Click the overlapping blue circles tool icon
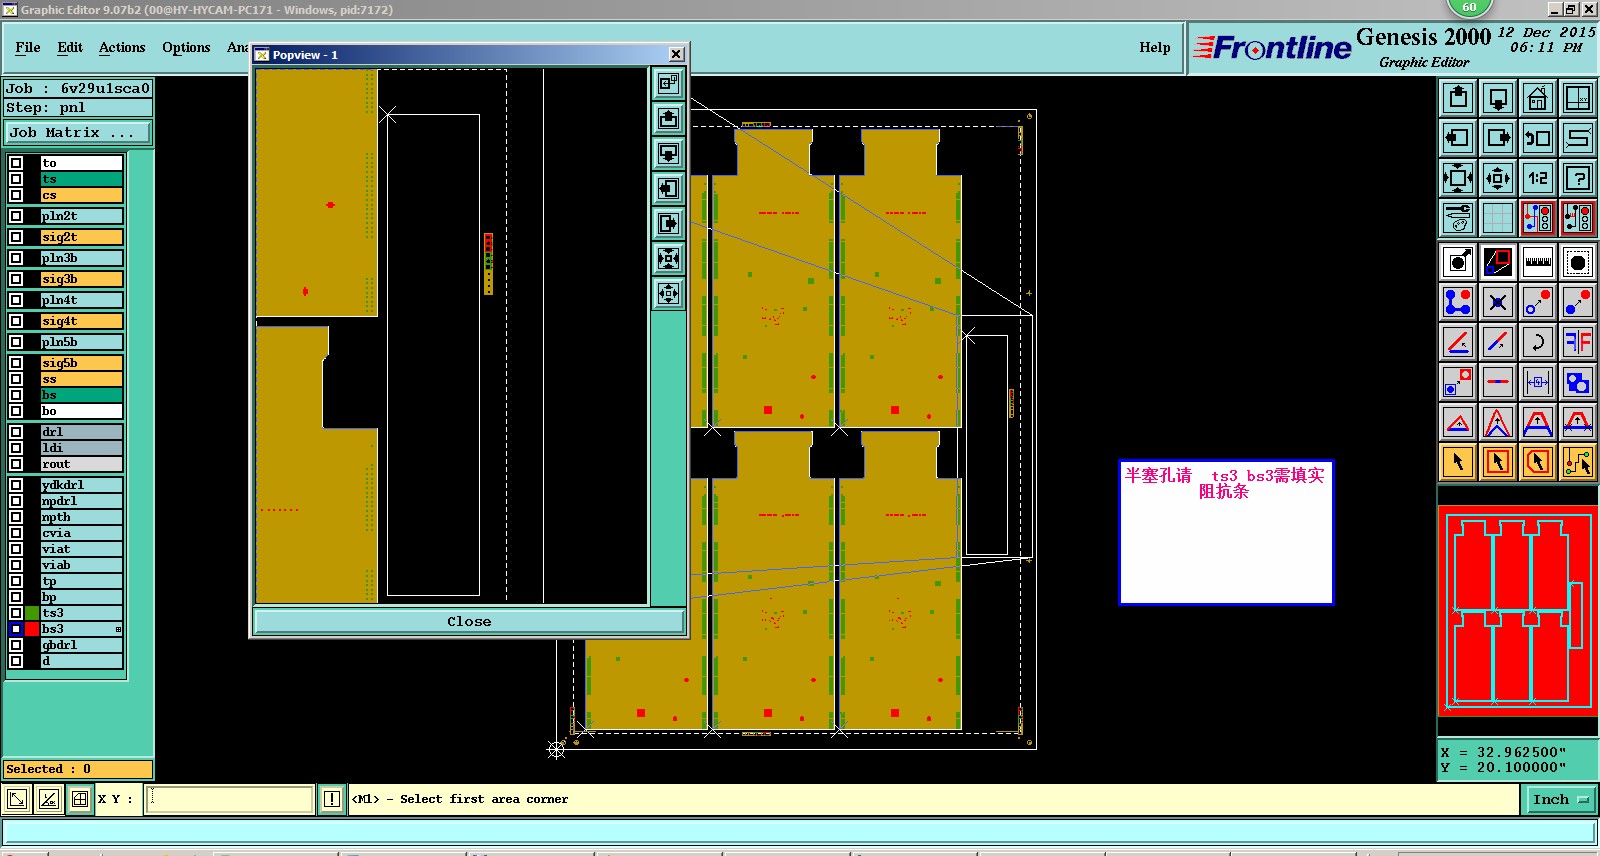 pos(1578,382)
